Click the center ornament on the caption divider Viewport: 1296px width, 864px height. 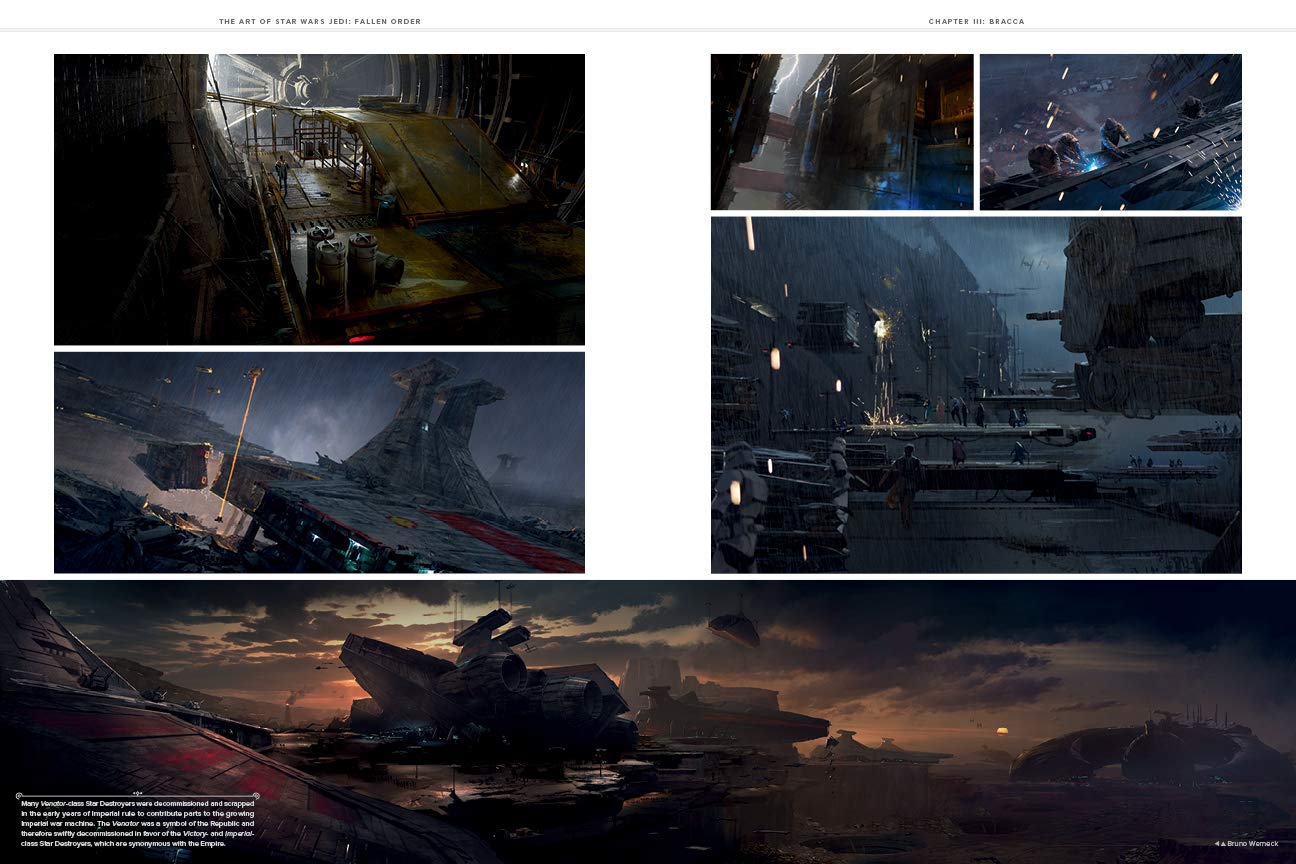click(x=137, y=796)
